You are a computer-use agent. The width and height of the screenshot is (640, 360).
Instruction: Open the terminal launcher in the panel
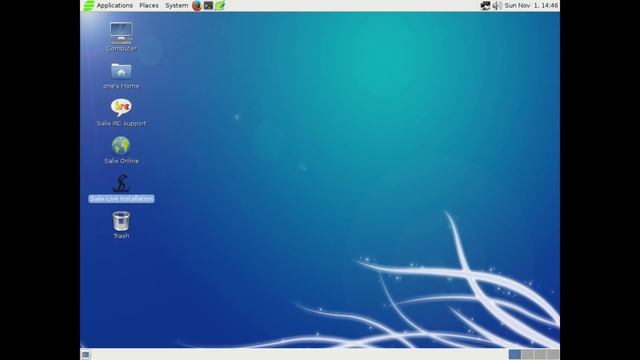pyautogui.click(x=209, y=6)
